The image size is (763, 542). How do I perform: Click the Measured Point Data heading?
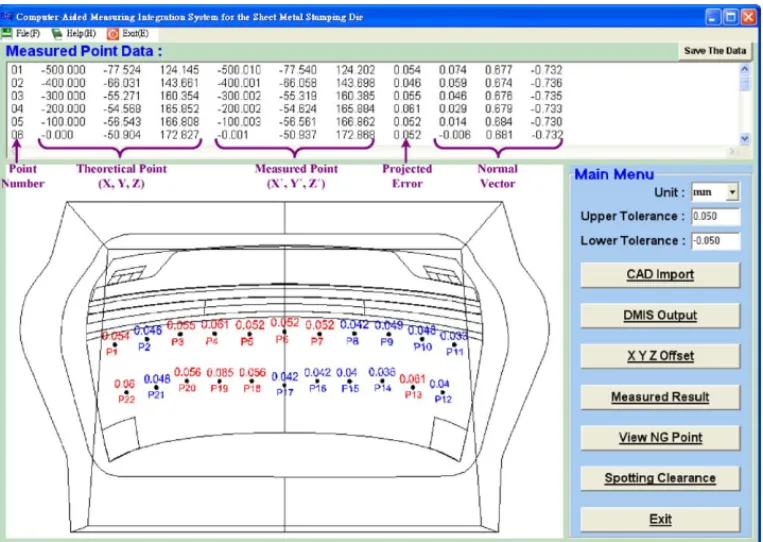(84, 51)
